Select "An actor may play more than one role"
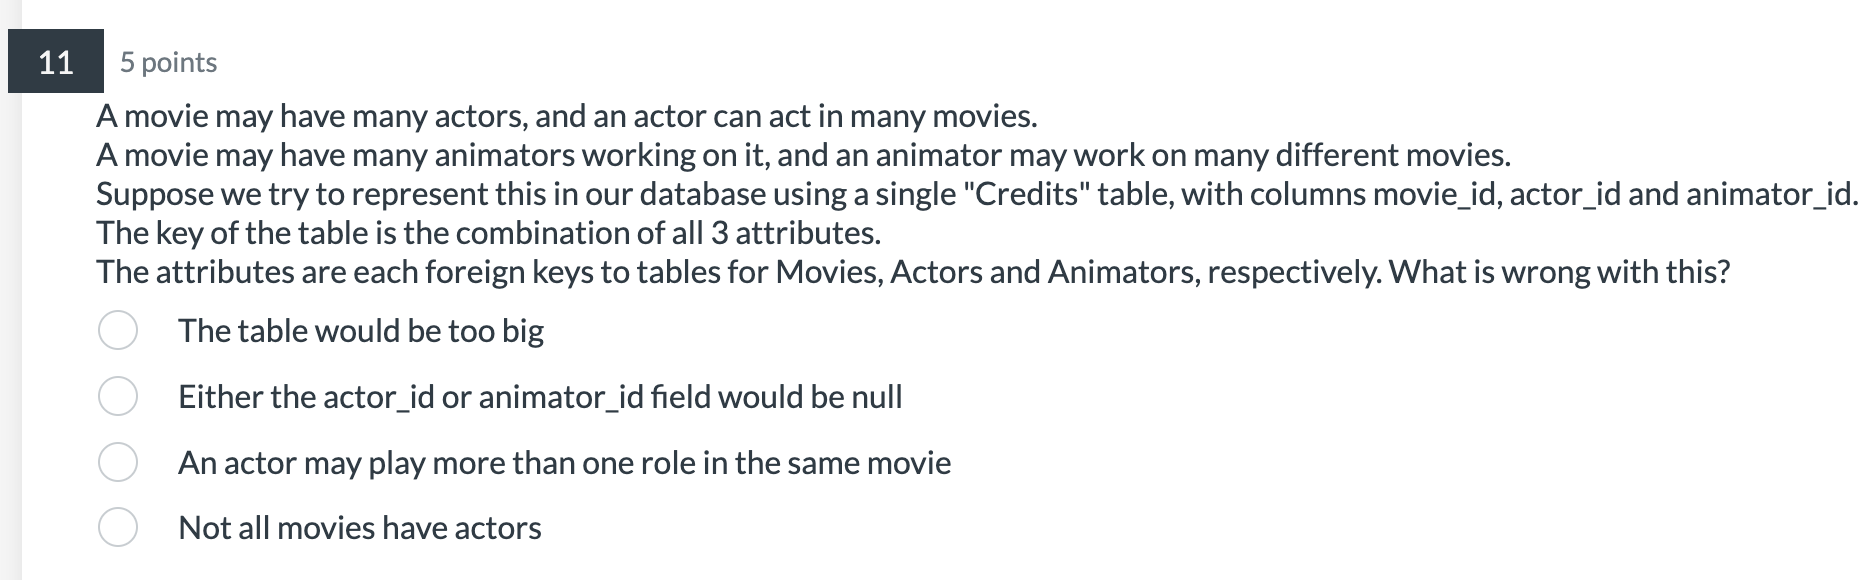Viewport: 1876px width, 580px height. coord(118,461)
